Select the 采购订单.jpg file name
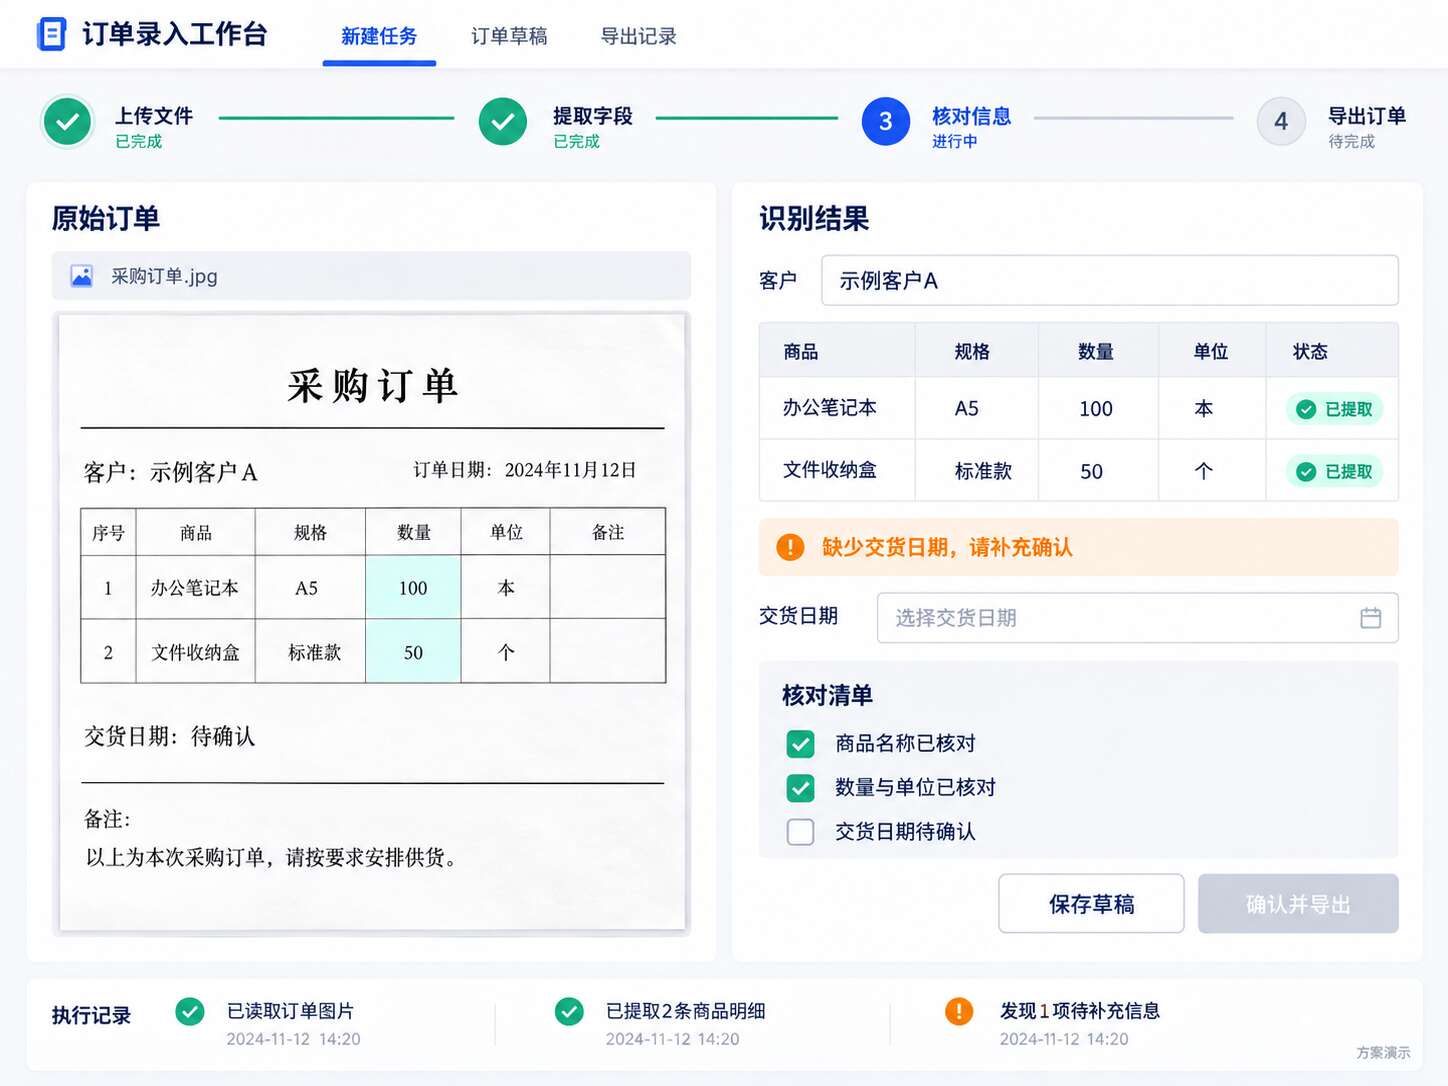Screen dimensions: 1448x1086 pos(164,276)
